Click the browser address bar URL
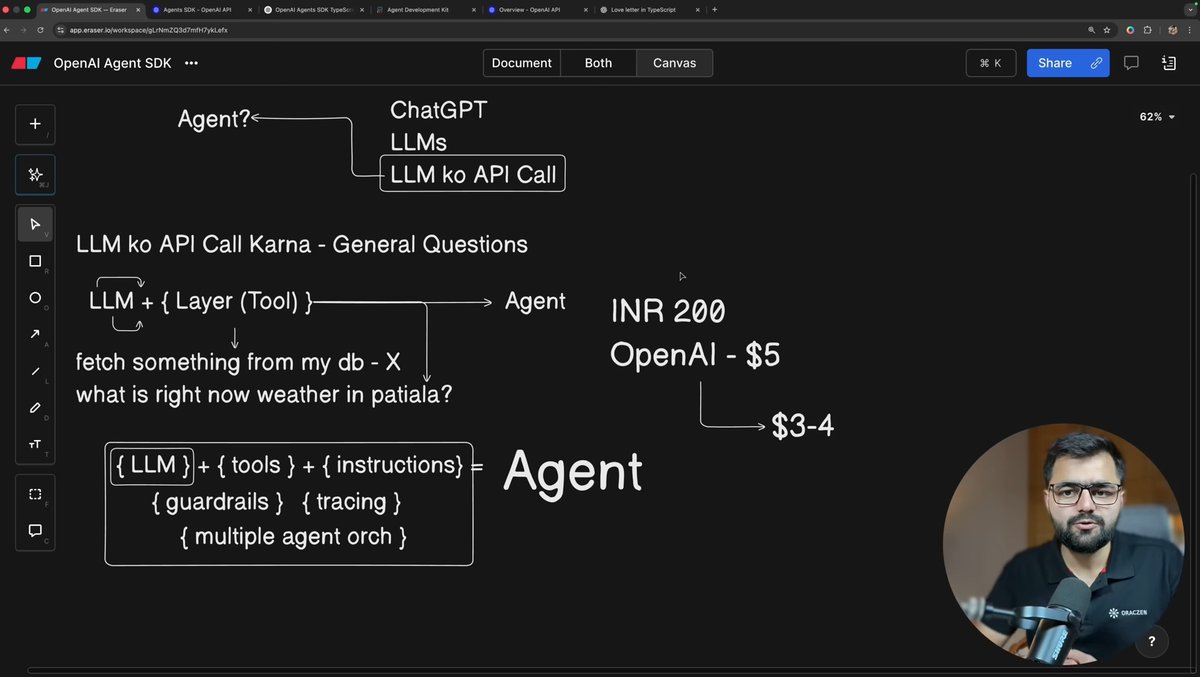The width and height of the screenshot is (1200, 677). (x=149, y=30)
